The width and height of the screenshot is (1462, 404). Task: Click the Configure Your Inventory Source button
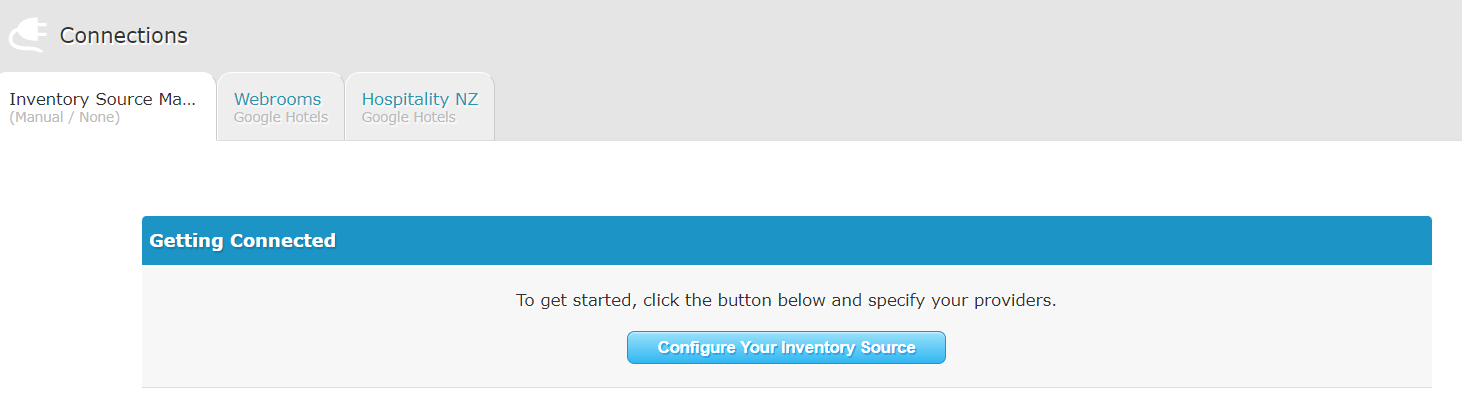(x=786, y=348)
